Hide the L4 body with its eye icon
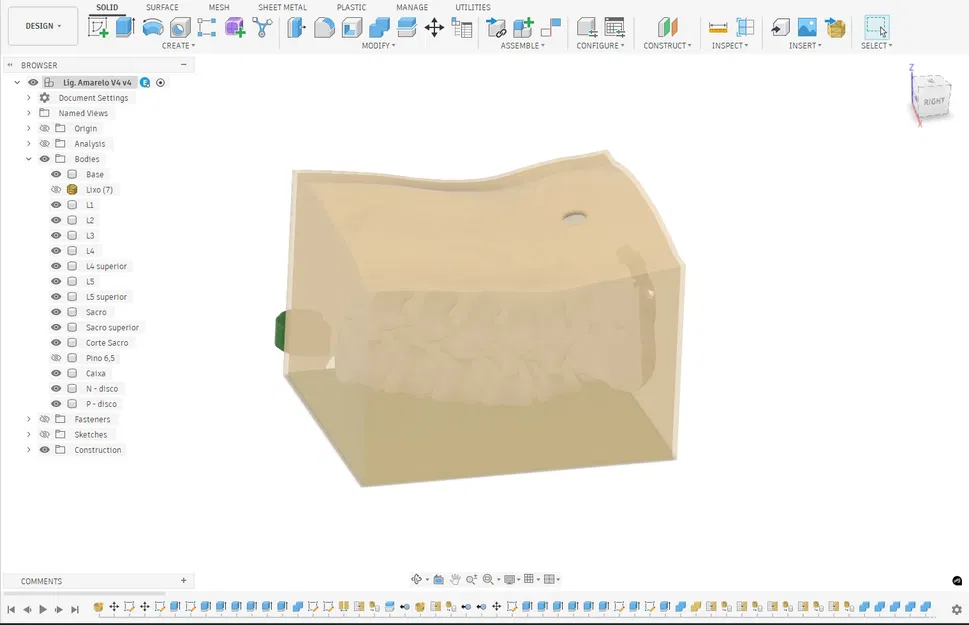This screenshot has height=625, width=969. pos(56,250)
